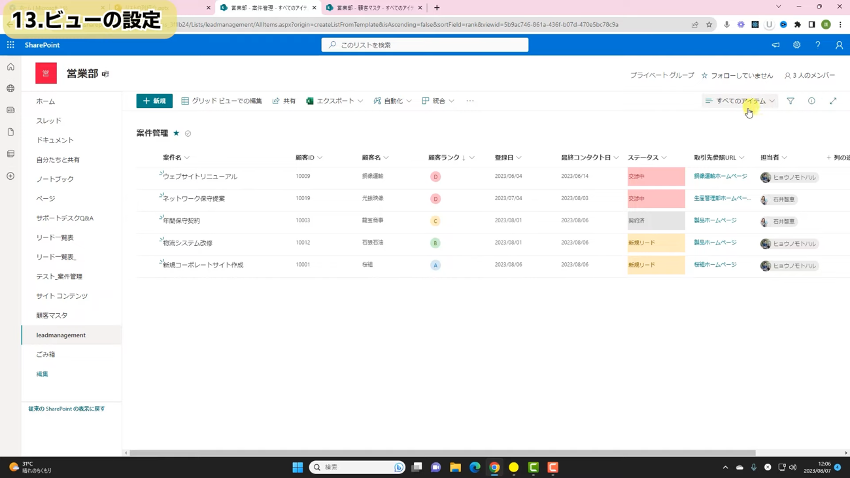Viewport: 850px width, 478px height.
Task: Go to ドキュメント in the left navigation
Action: [55, 139]
